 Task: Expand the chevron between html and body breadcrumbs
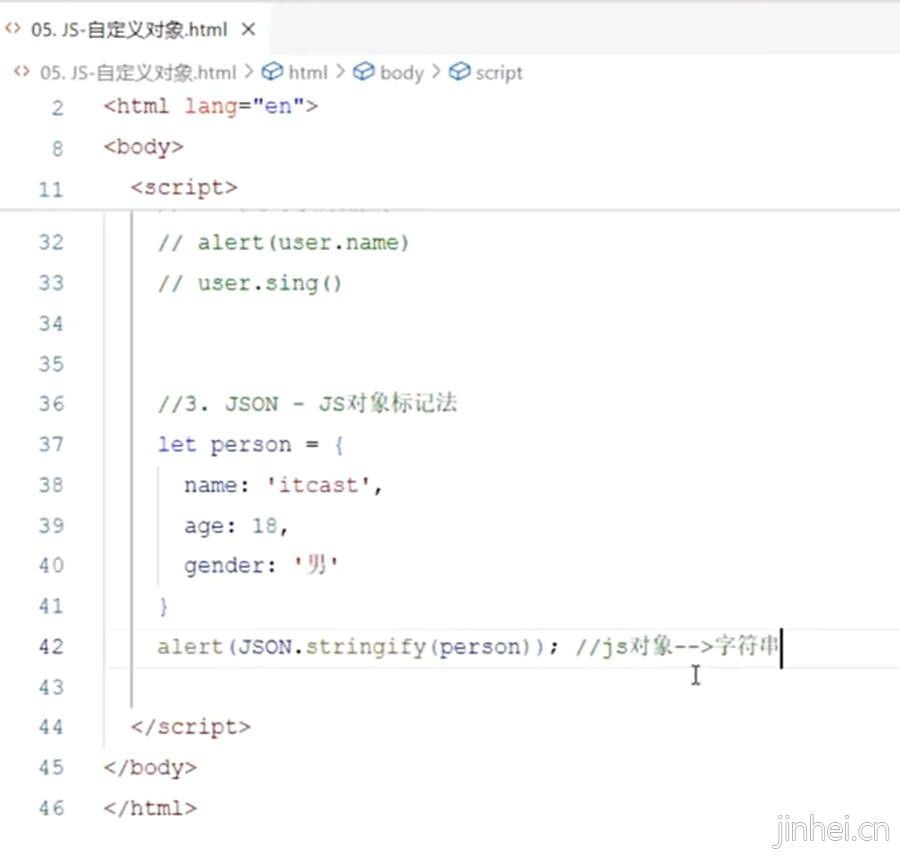[x=340, y=72]
